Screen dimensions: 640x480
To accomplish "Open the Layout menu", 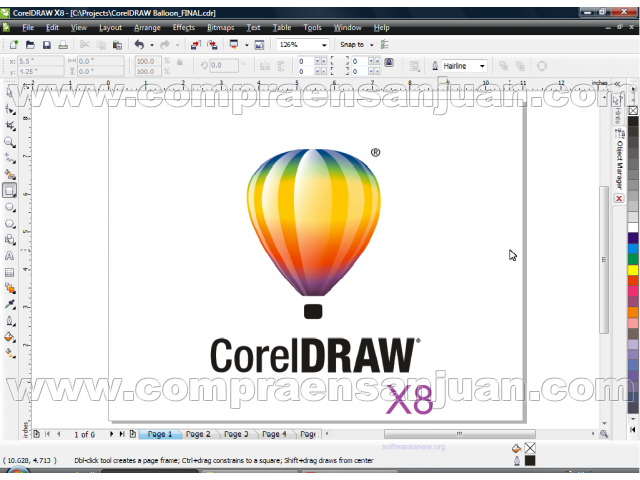I will (x=110, y=28).
